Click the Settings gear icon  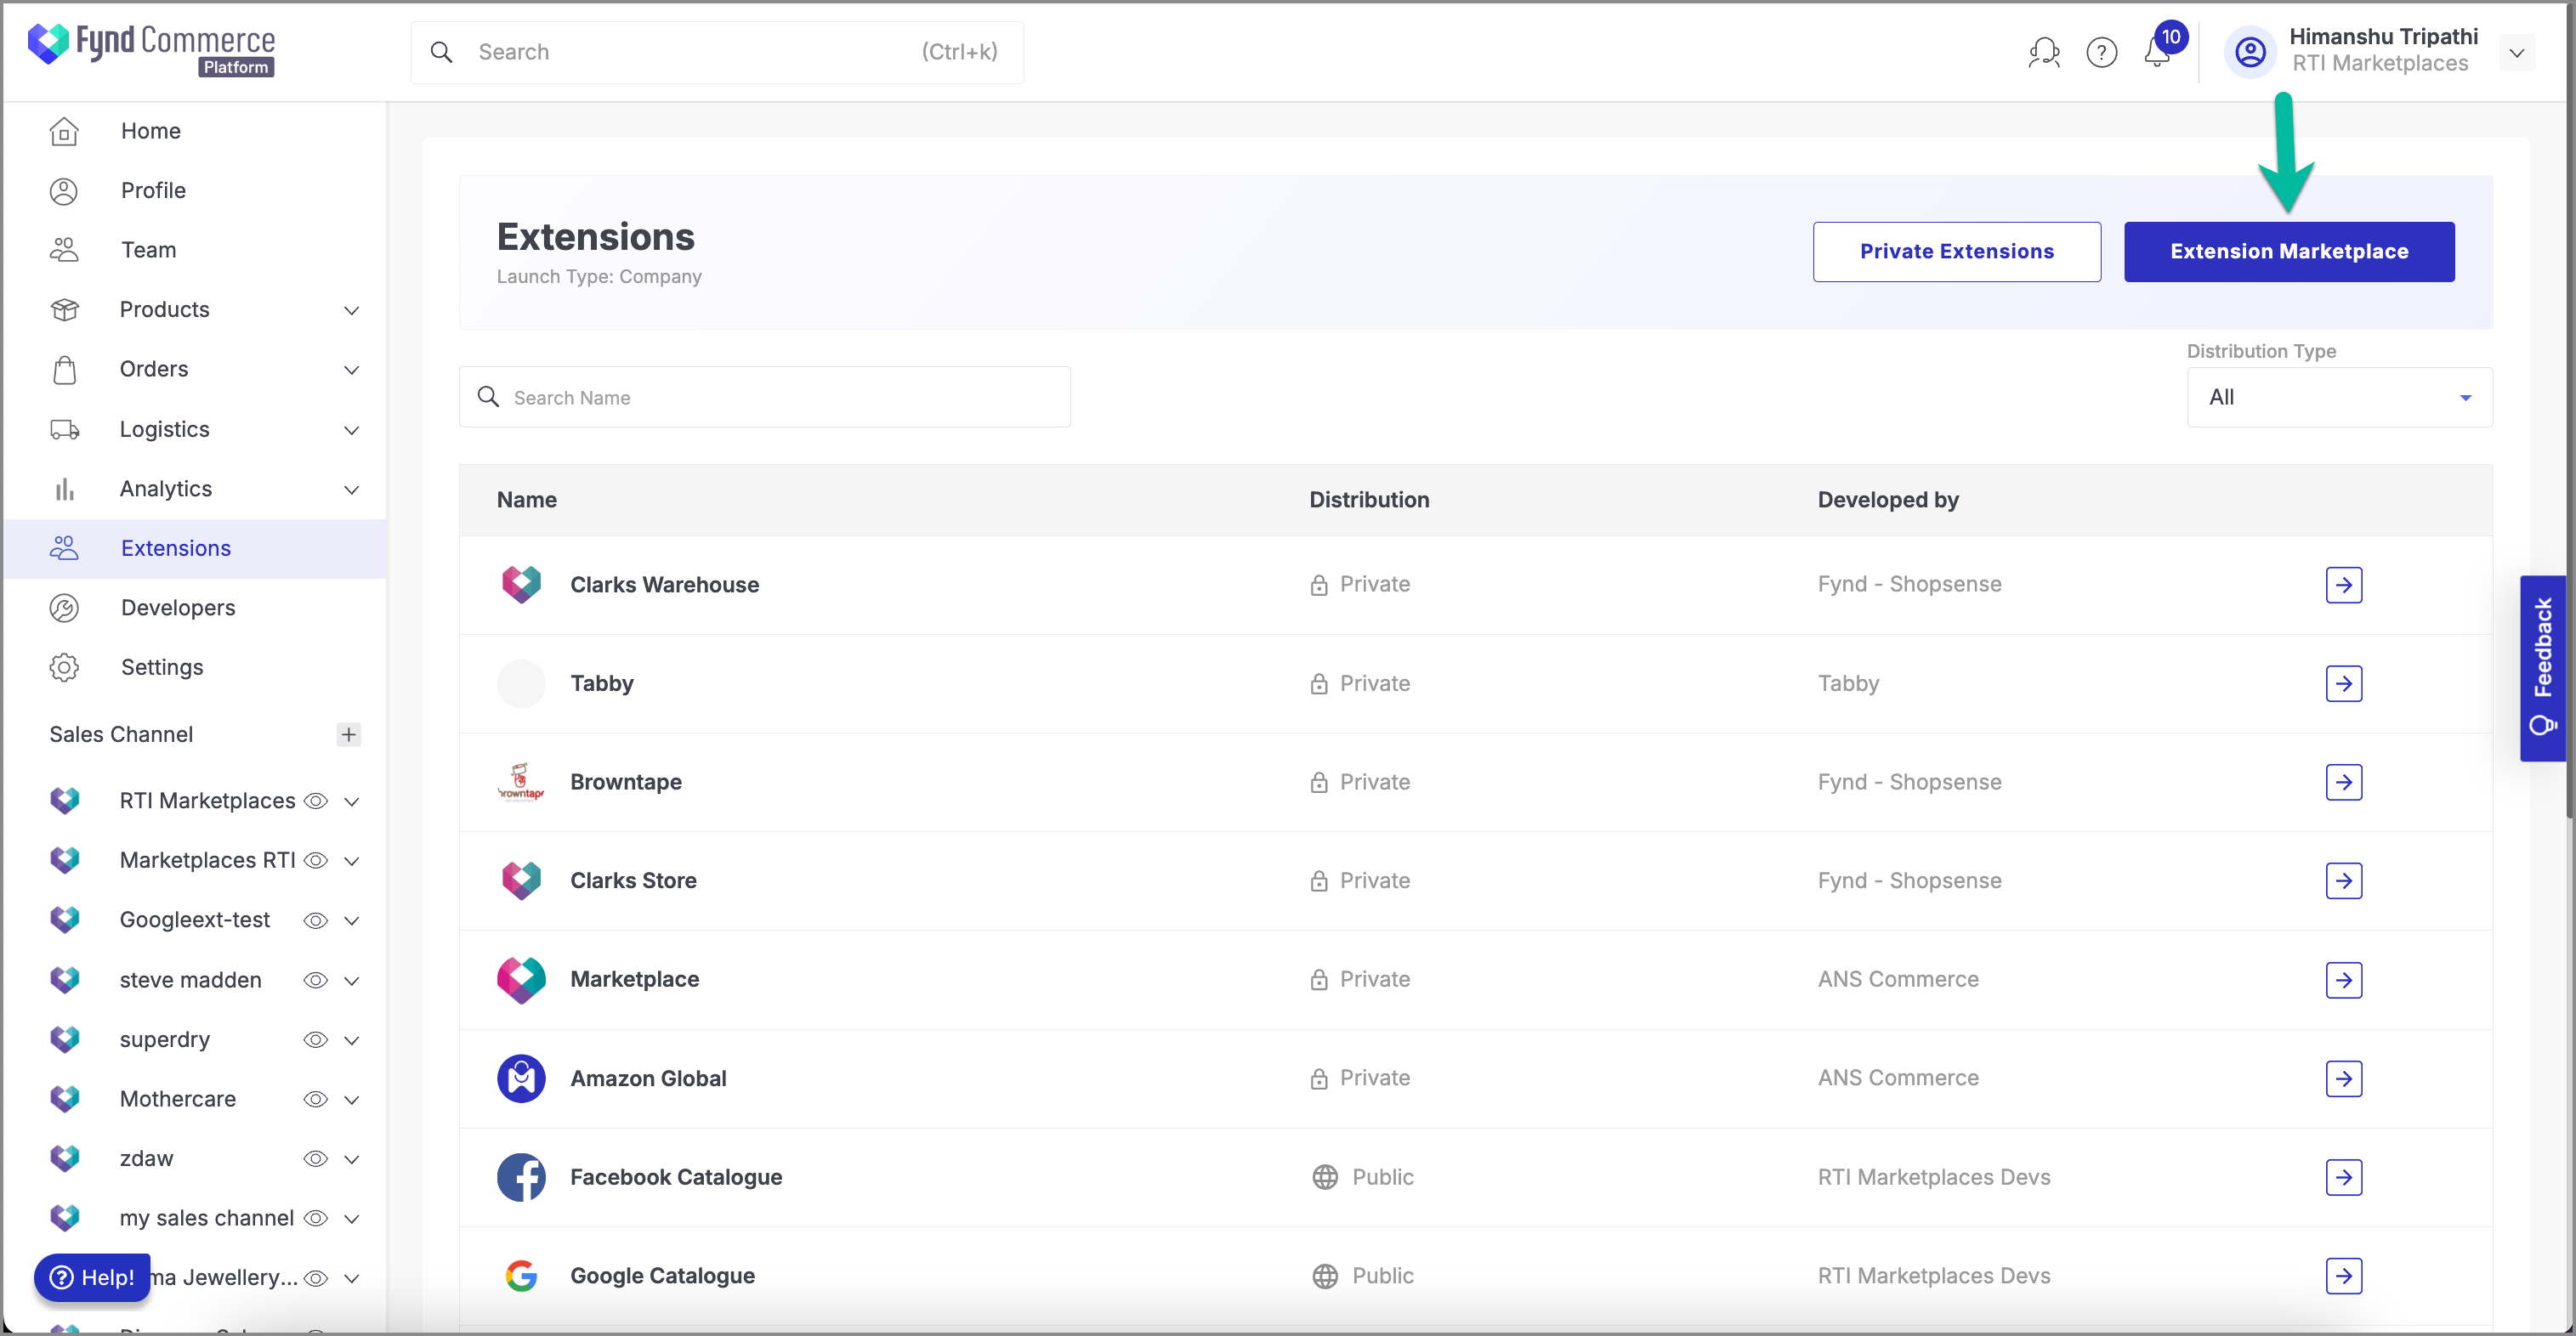[64, 667]
